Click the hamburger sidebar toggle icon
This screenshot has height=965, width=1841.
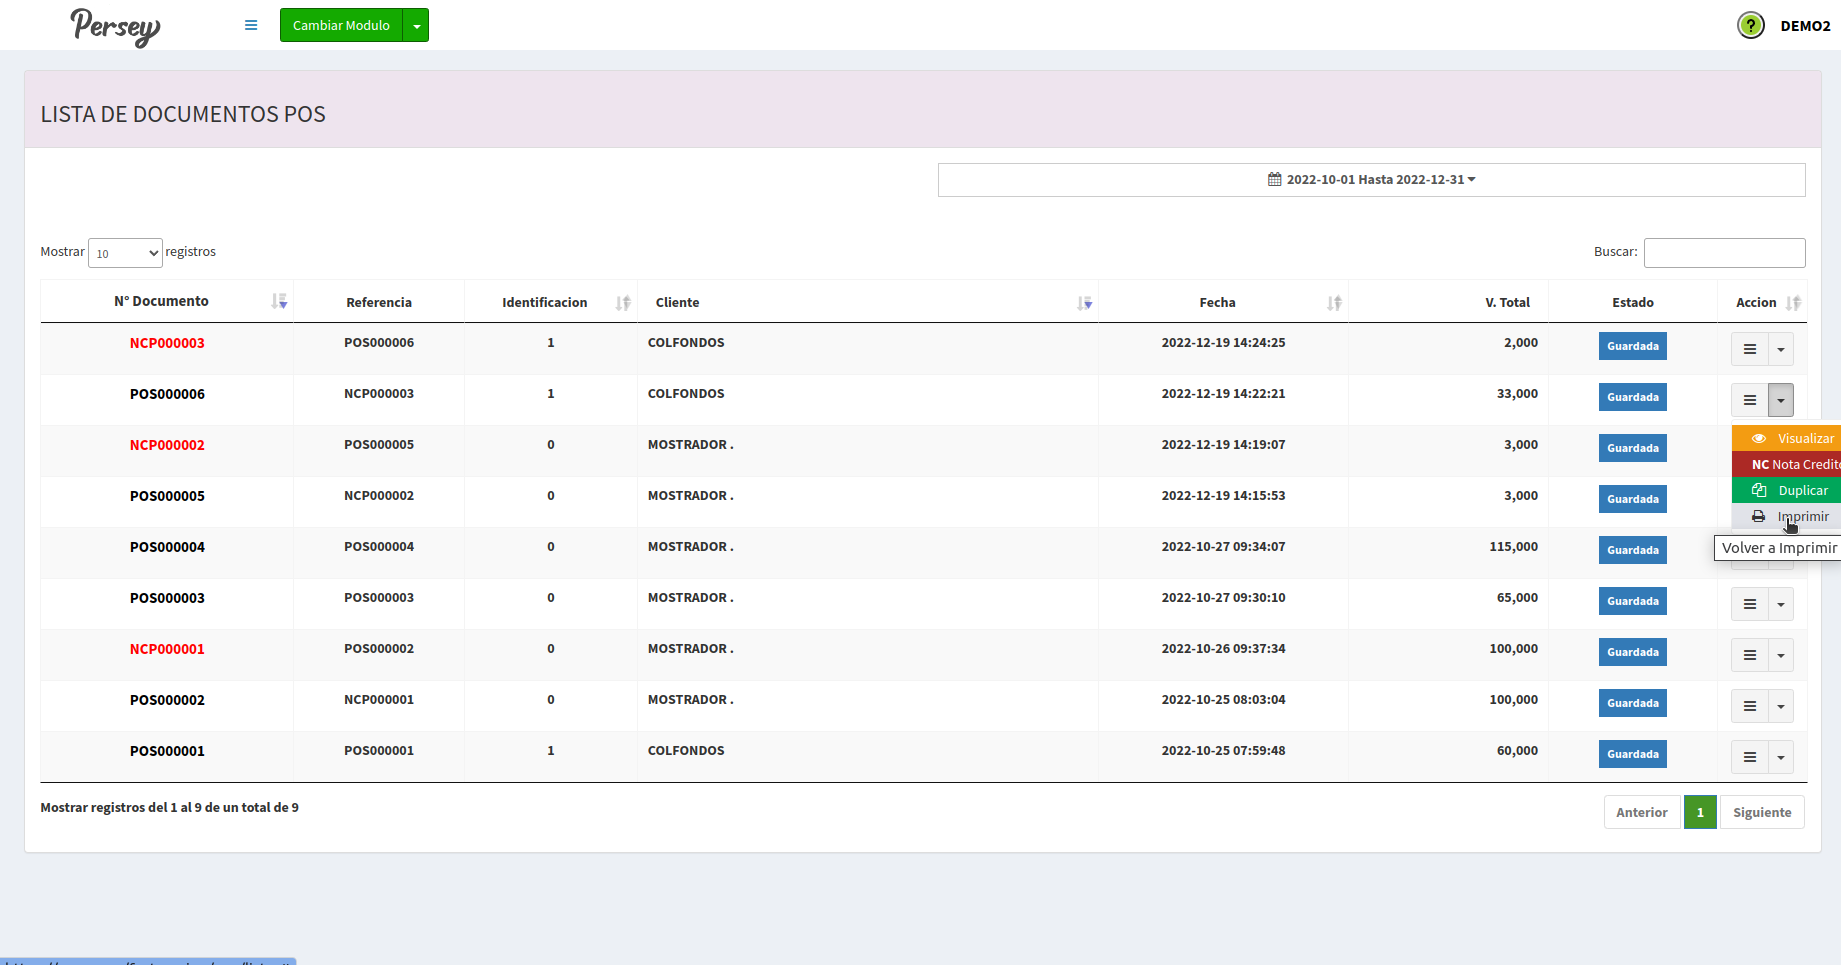coord(251,25)
